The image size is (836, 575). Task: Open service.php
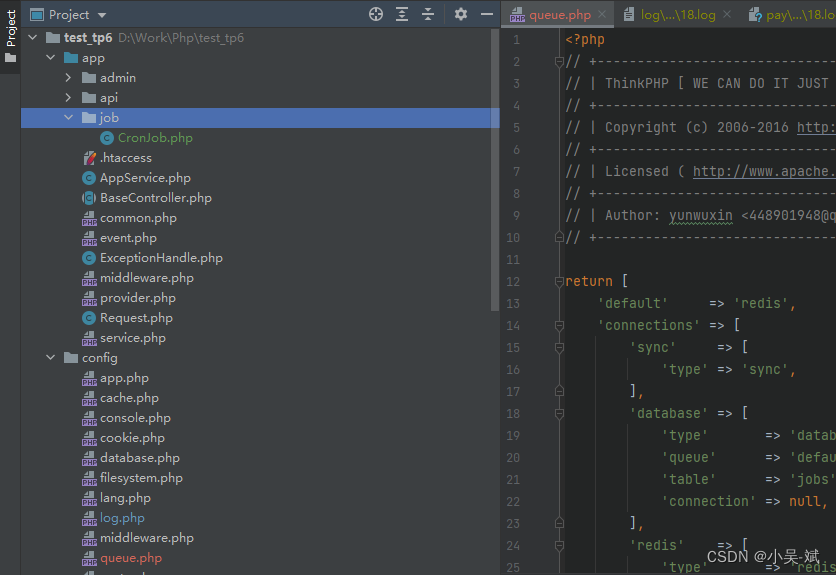click(133, 338)
